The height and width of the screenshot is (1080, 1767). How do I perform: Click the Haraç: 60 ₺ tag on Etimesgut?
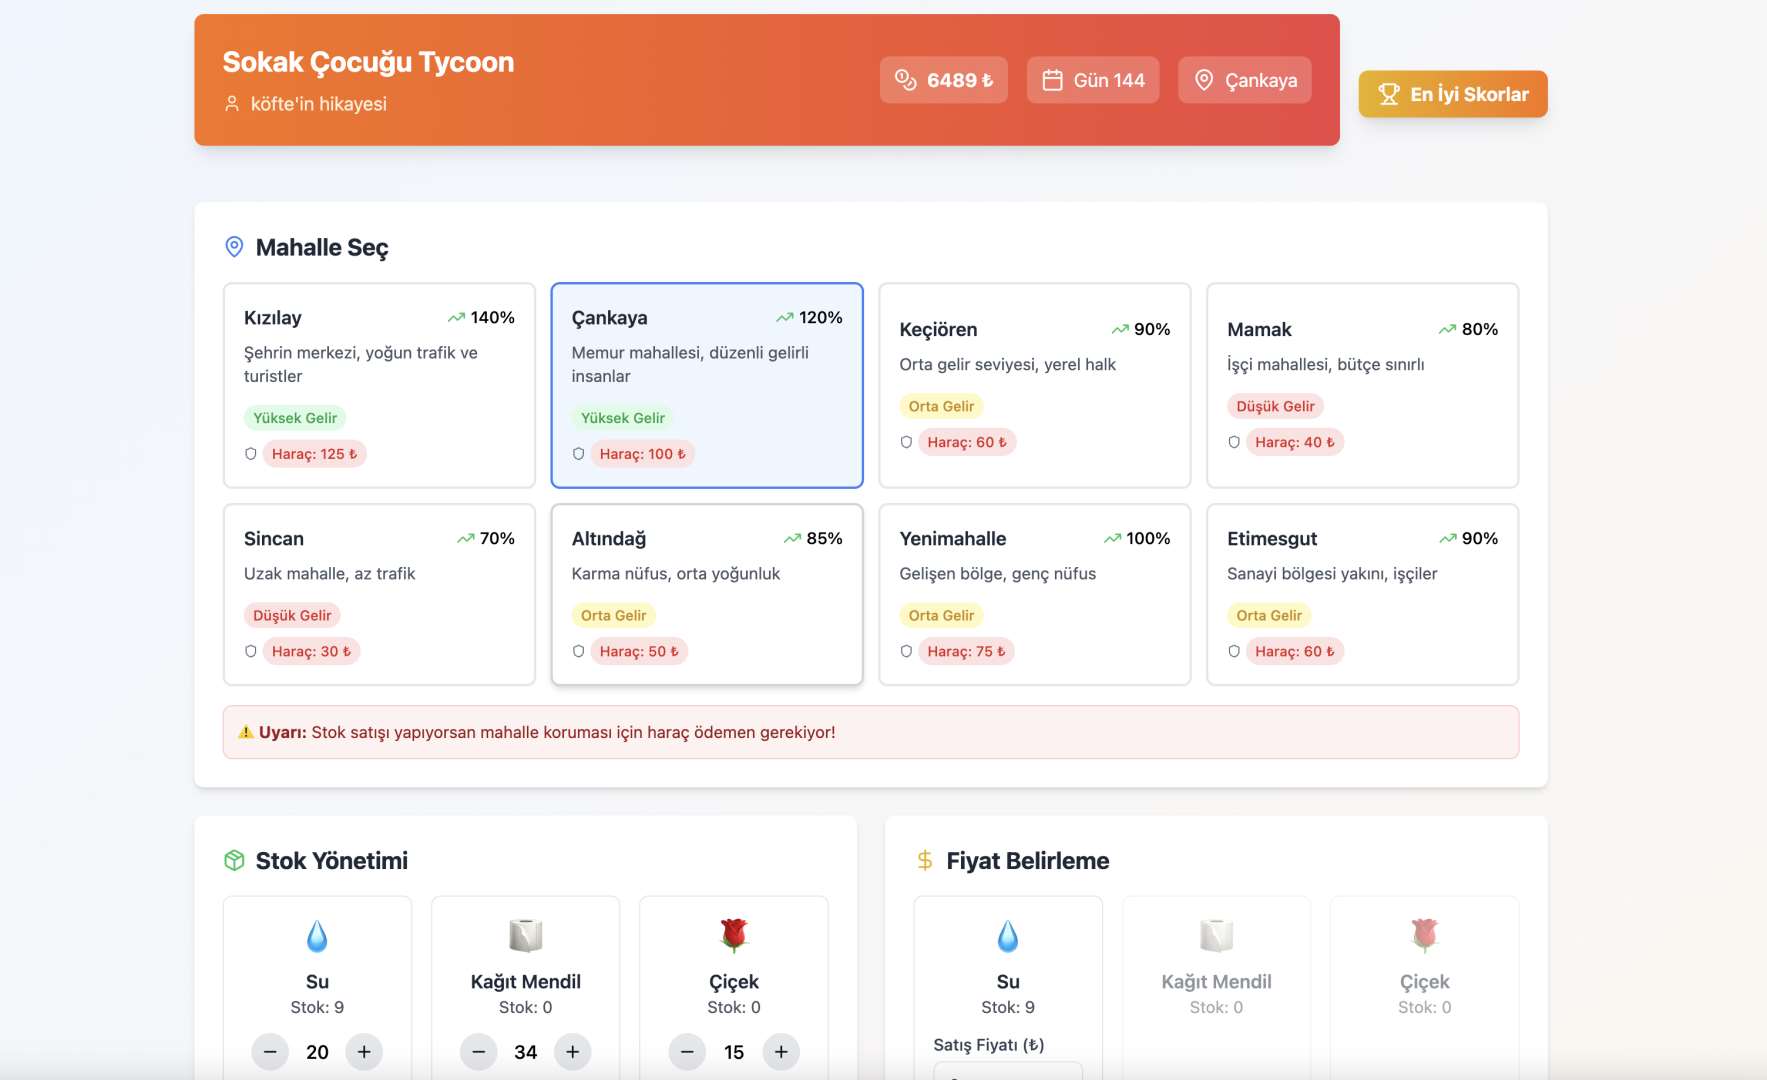(1295, 651)
